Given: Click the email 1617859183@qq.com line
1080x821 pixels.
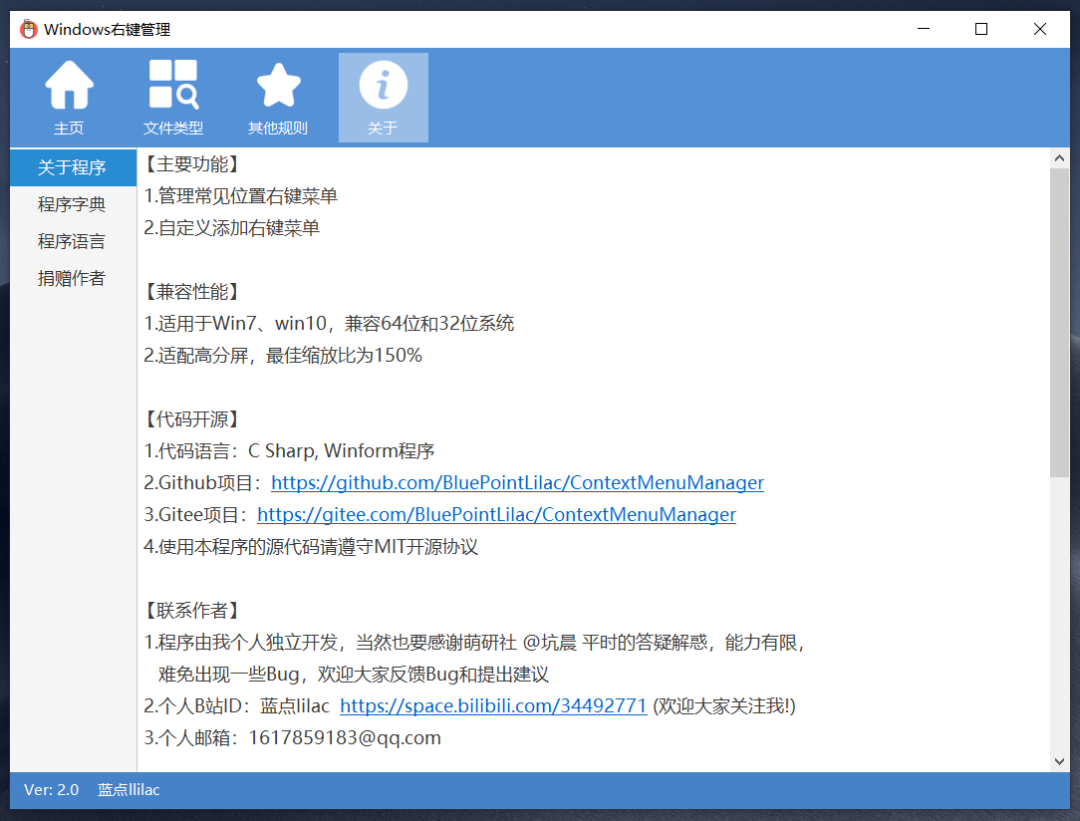Looking at the screenshot, I should pos(292,738).
